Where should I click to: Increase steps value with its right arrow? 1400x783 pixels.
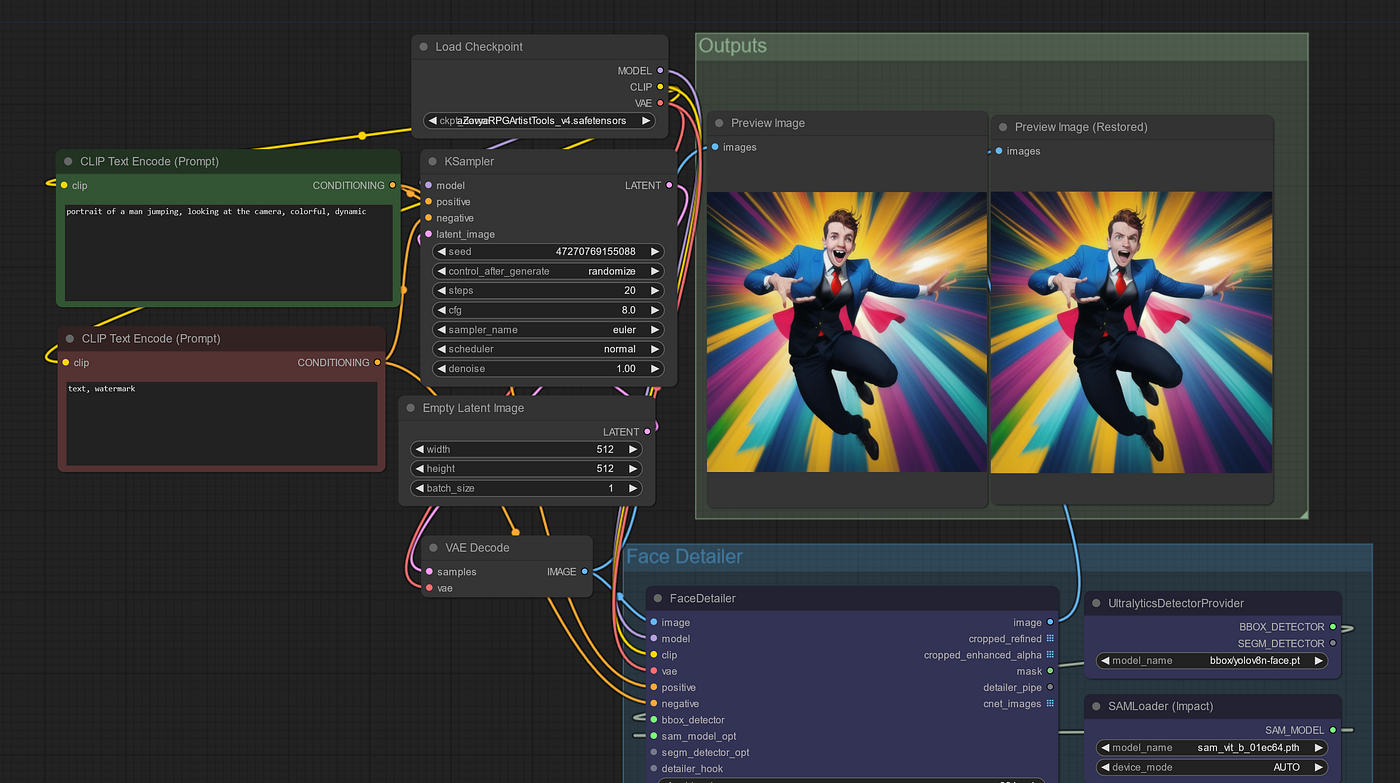coord(655,291)
